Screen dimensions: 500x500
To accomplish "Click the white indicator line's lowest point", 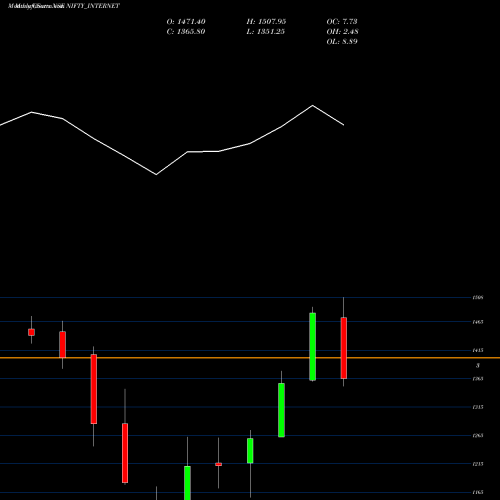I will pyautogui.click(x=156, y=174).
